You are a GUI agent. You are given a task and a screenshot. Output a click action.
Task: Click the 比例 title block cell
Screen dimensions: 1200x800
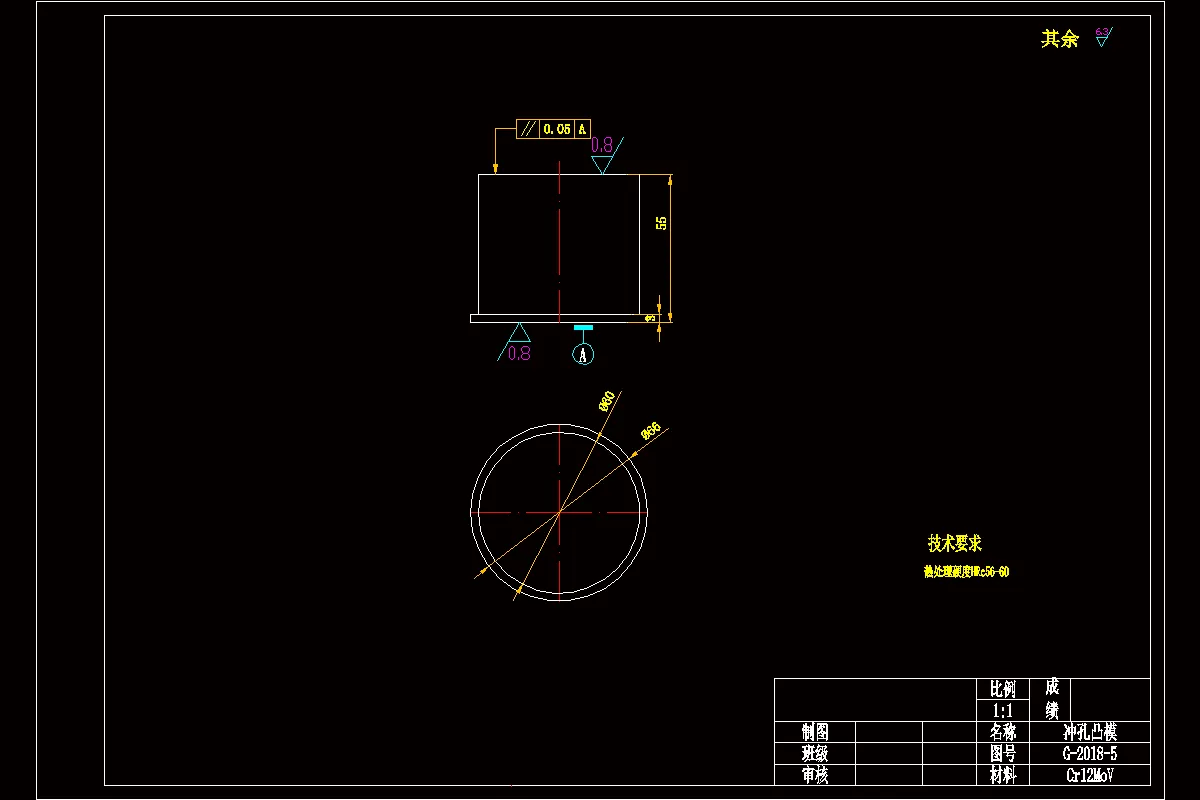pos(1003,689)
